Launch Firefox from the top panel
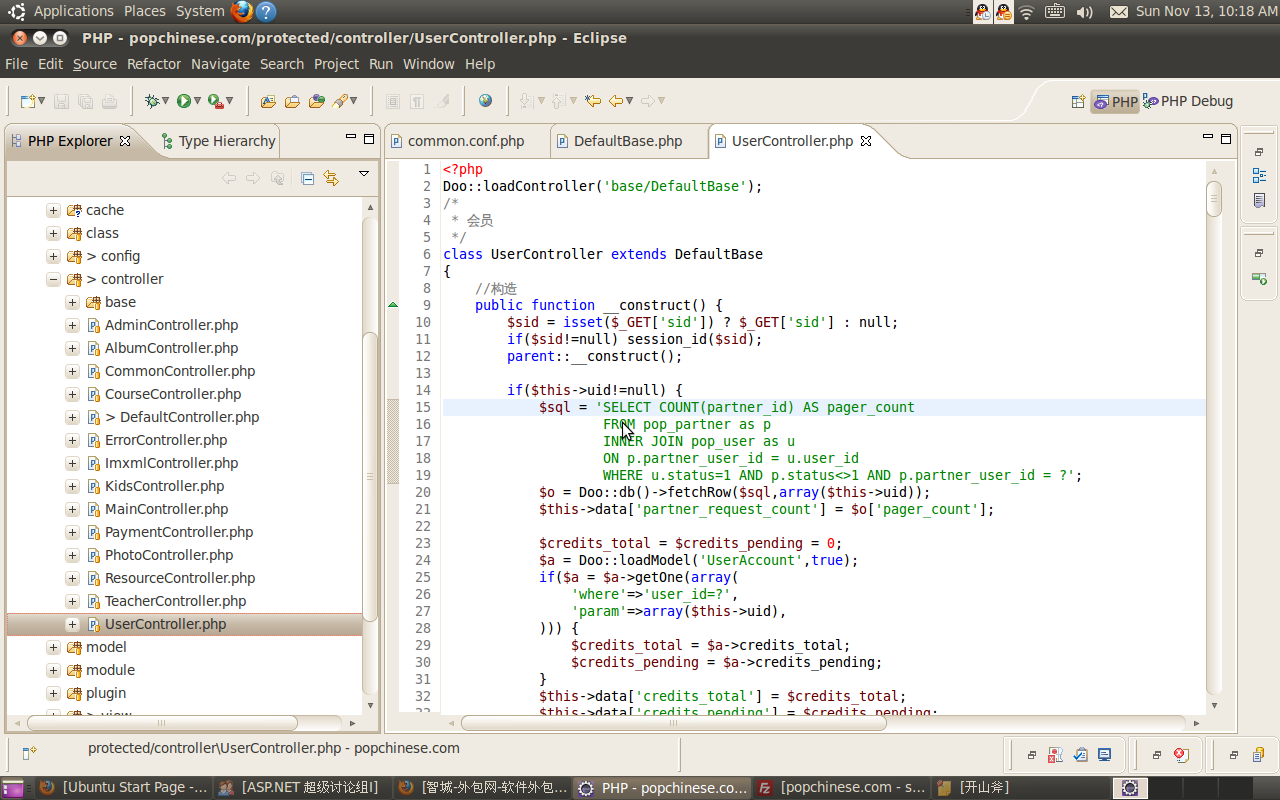This screenshot has width=1280, height=800. (x=241, y=12)
